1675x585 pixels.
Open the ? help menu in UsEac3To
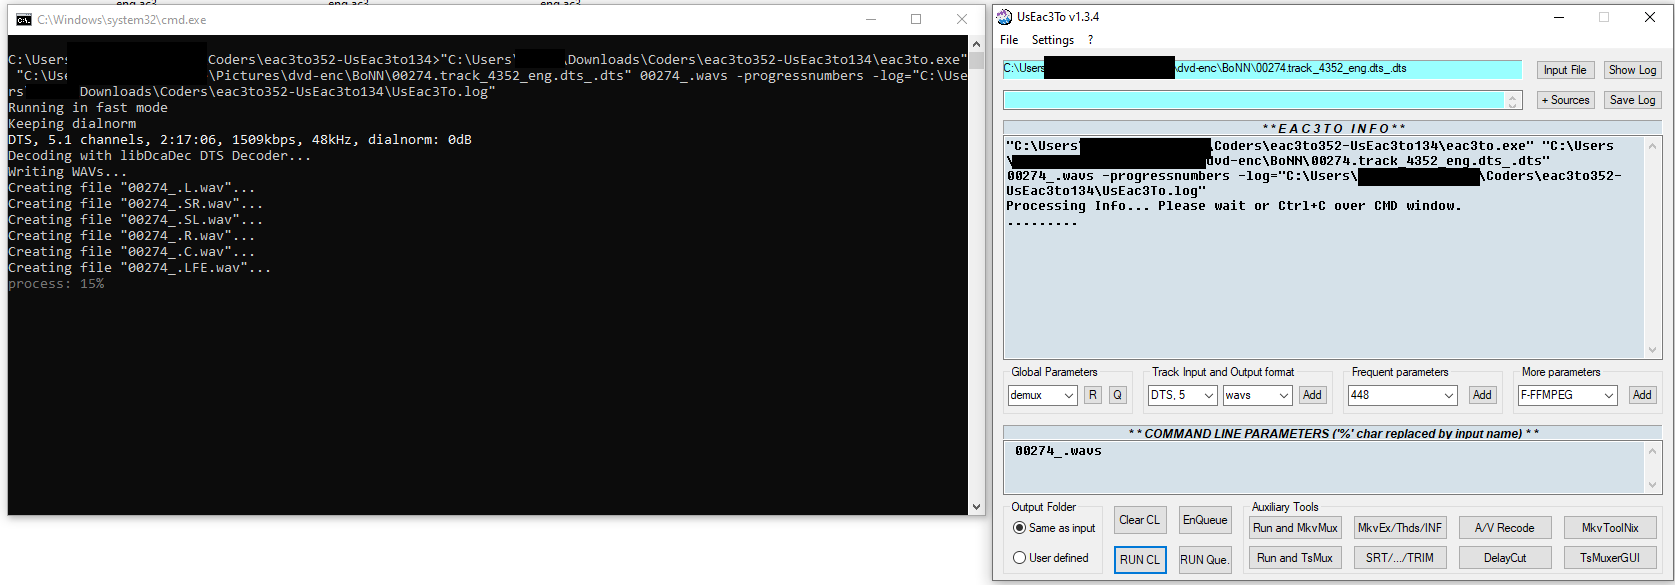[x=1090, y=40]
